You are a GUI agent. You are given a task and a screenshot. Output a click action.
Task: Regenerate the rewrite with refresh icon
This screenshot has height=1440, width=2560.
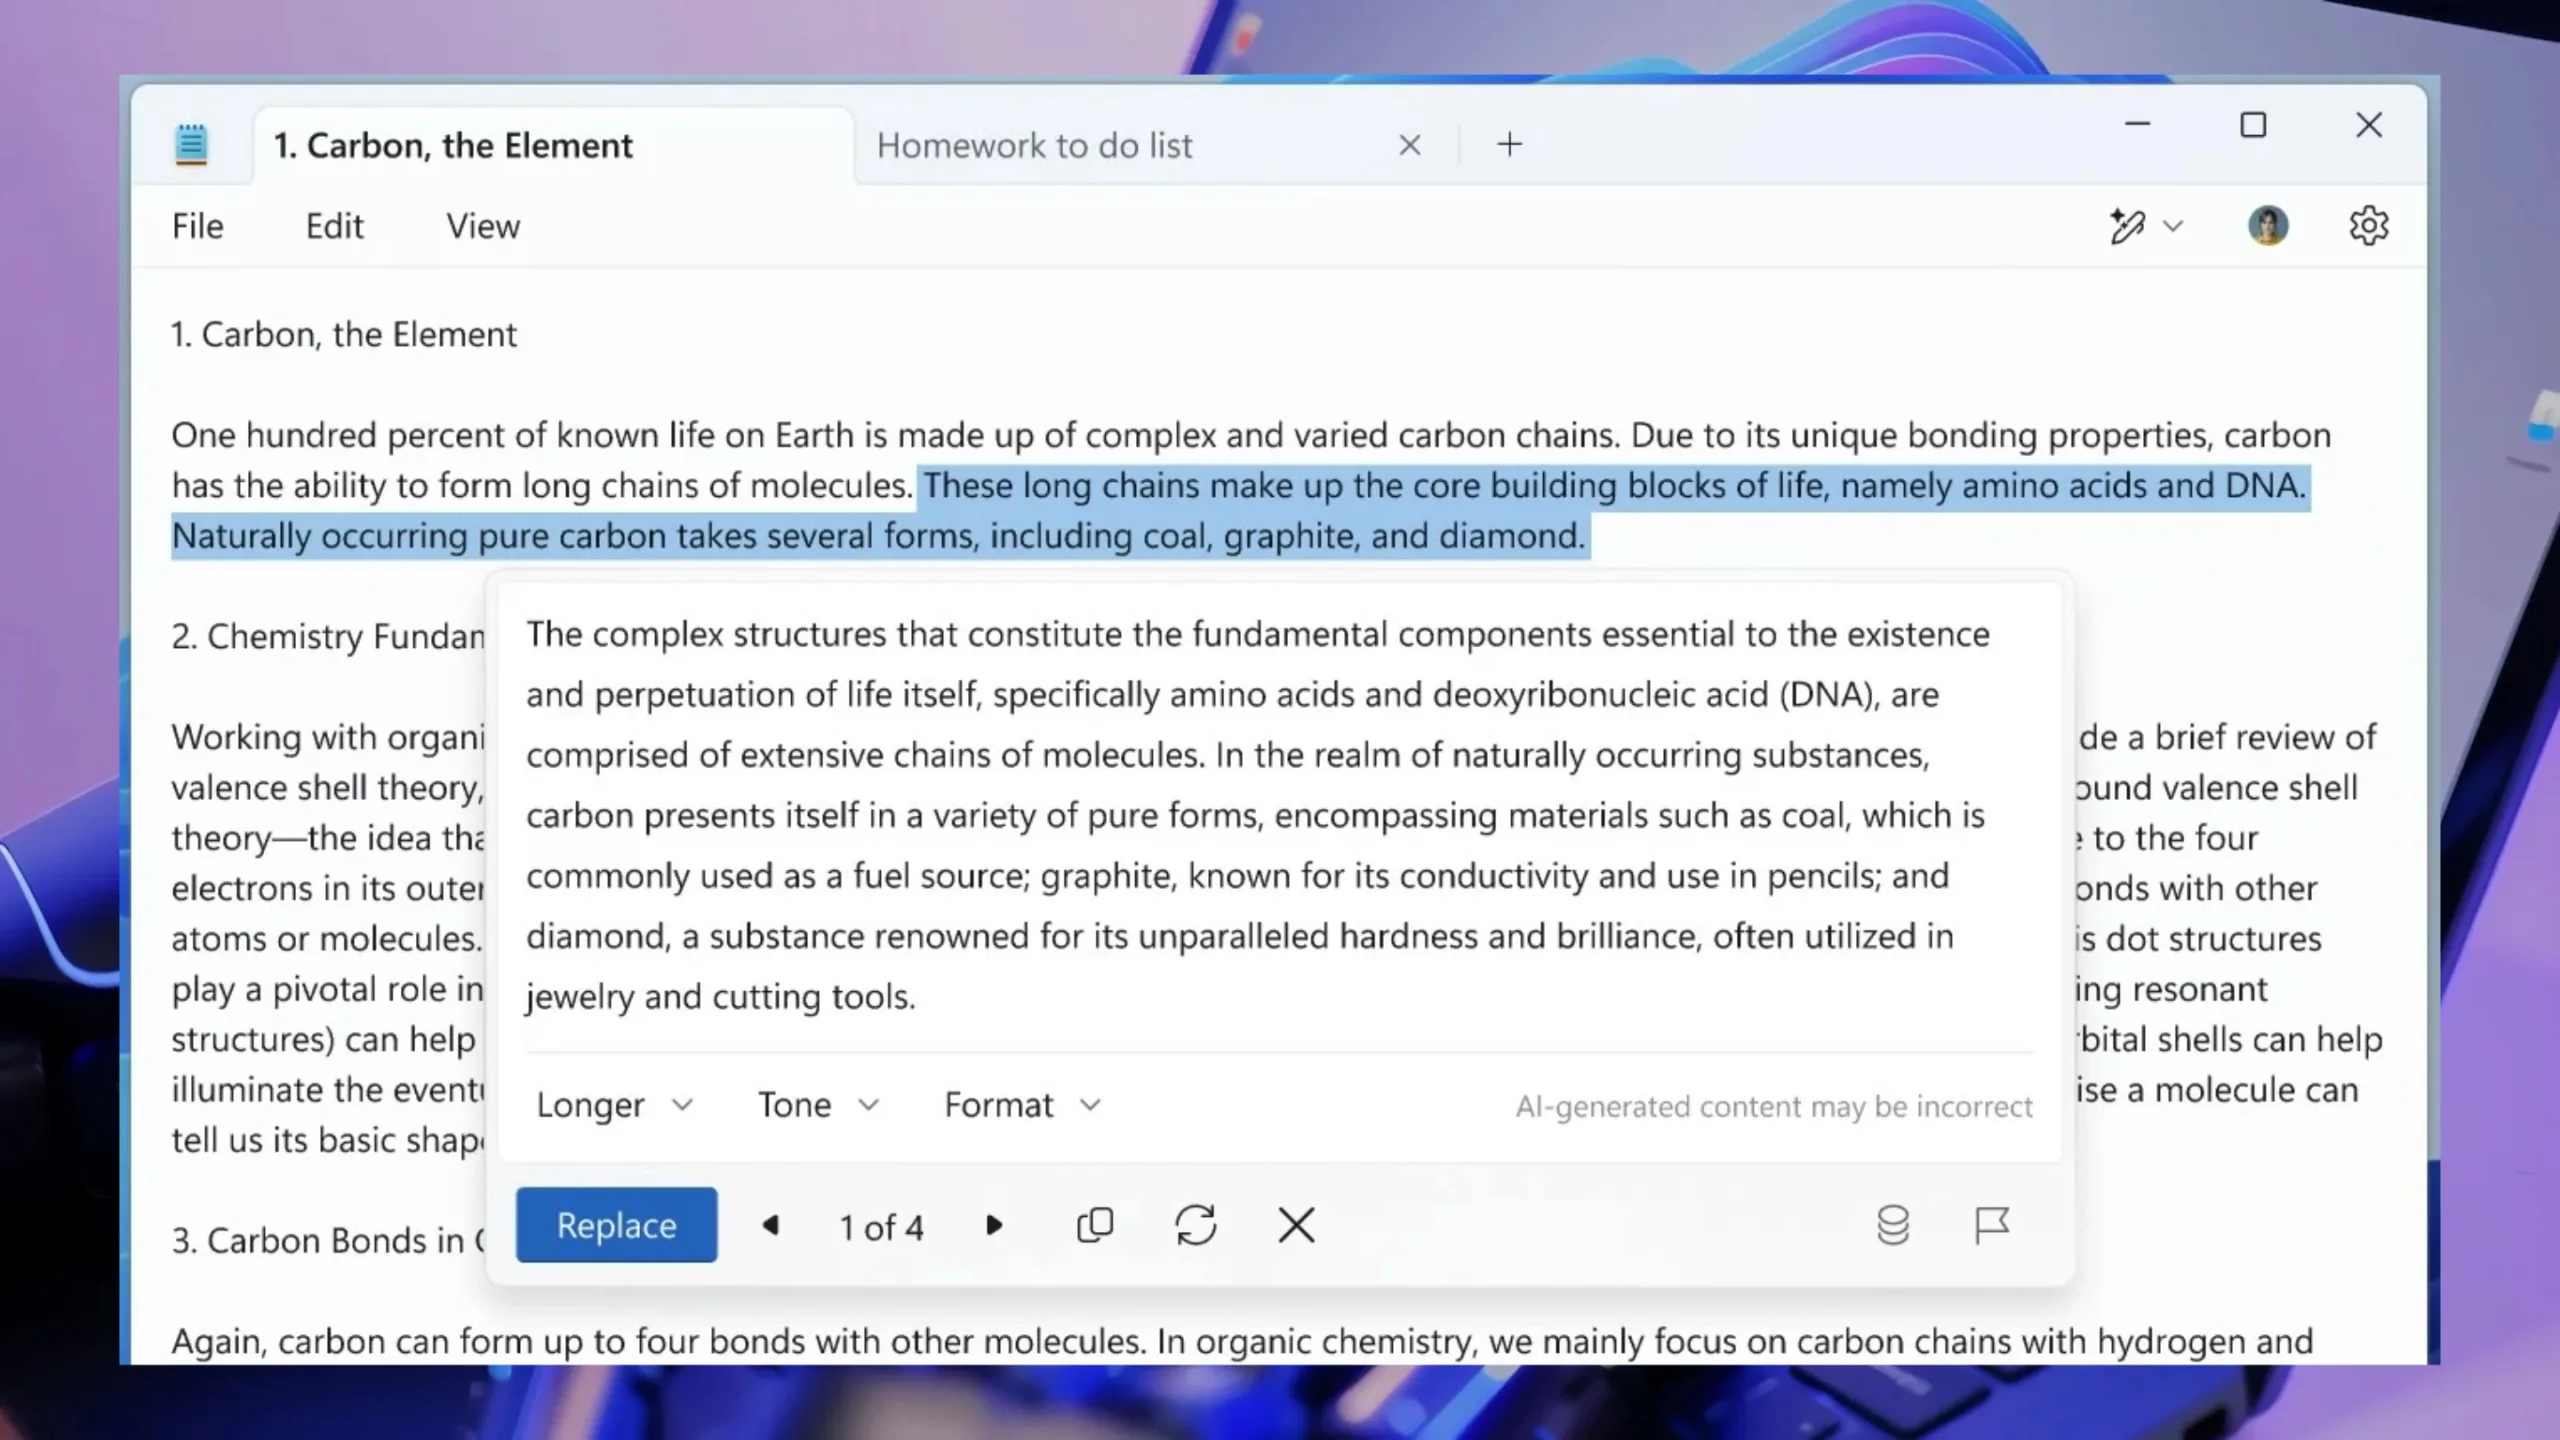[1196, 1225]
